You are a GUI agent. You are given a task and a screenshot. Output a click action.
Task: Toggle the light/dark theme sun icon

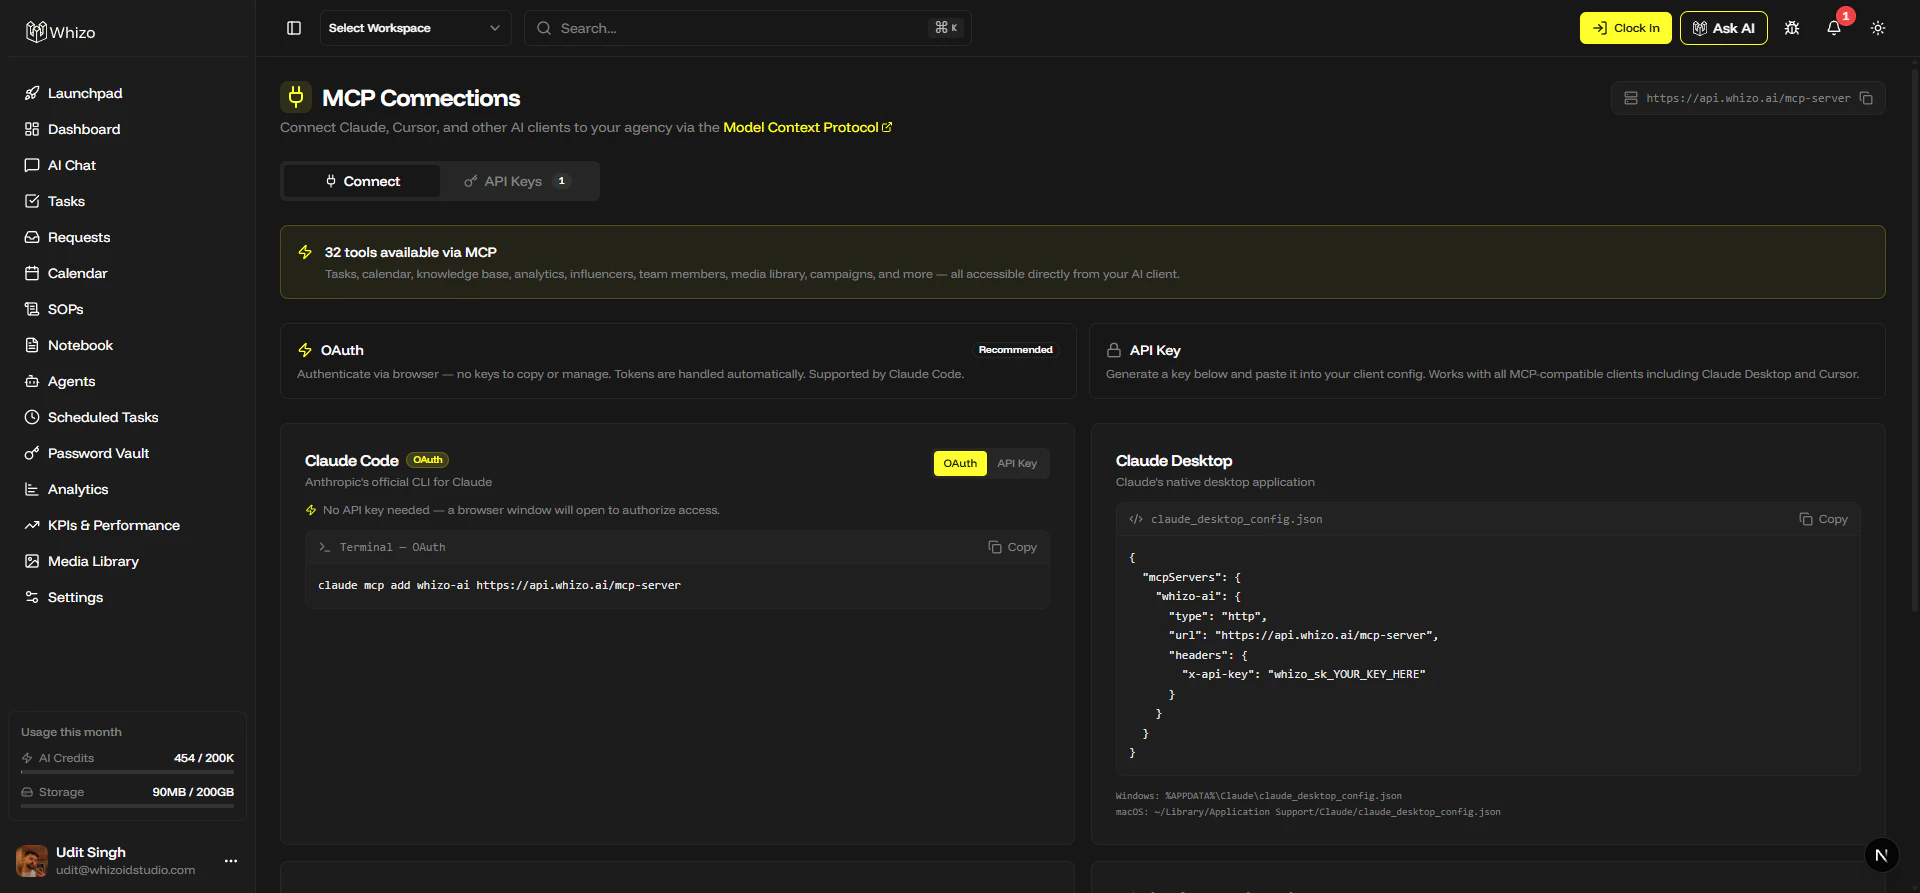[x=1878, y=28]
